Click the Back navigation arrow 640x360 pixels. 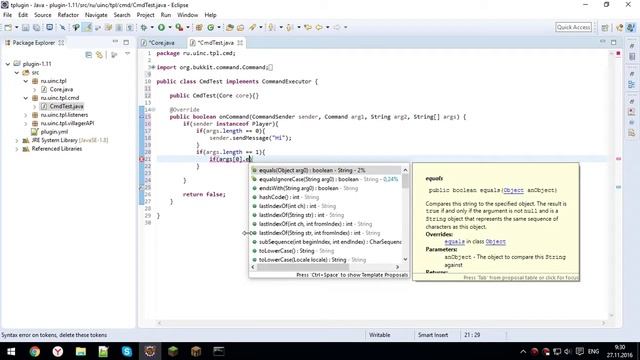[319, 27]
